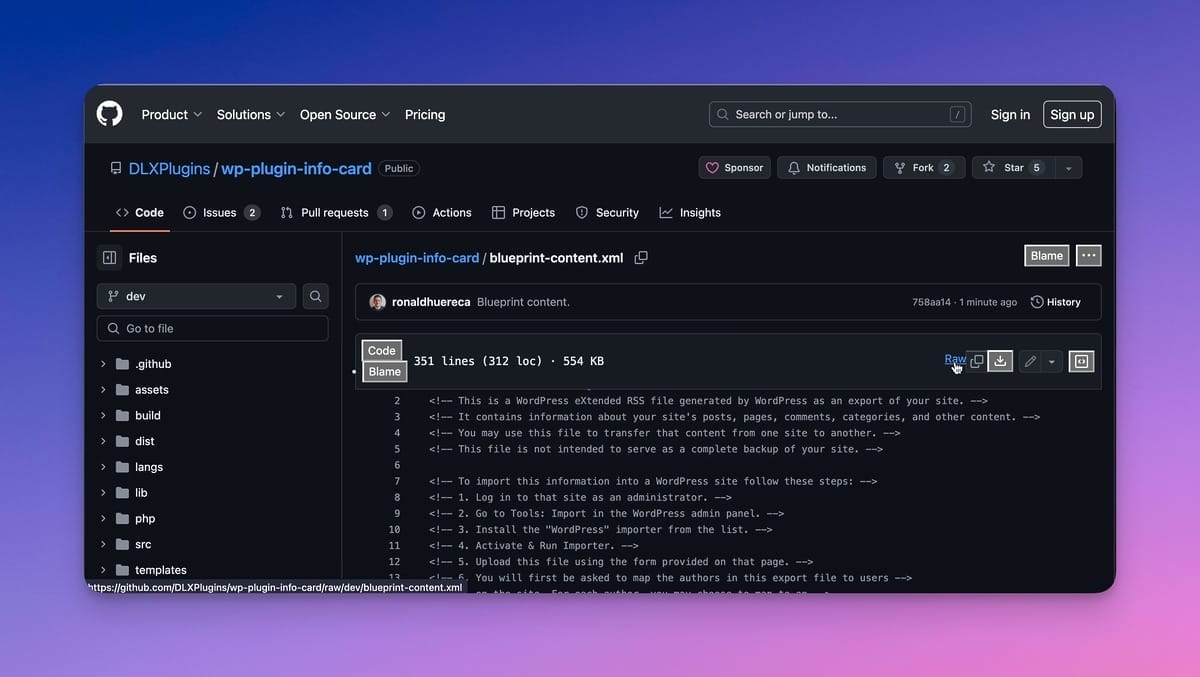Viewport: 1200px width, 677px height.
Task: Click the file search magnifier icon
Action: coord(315,296)
